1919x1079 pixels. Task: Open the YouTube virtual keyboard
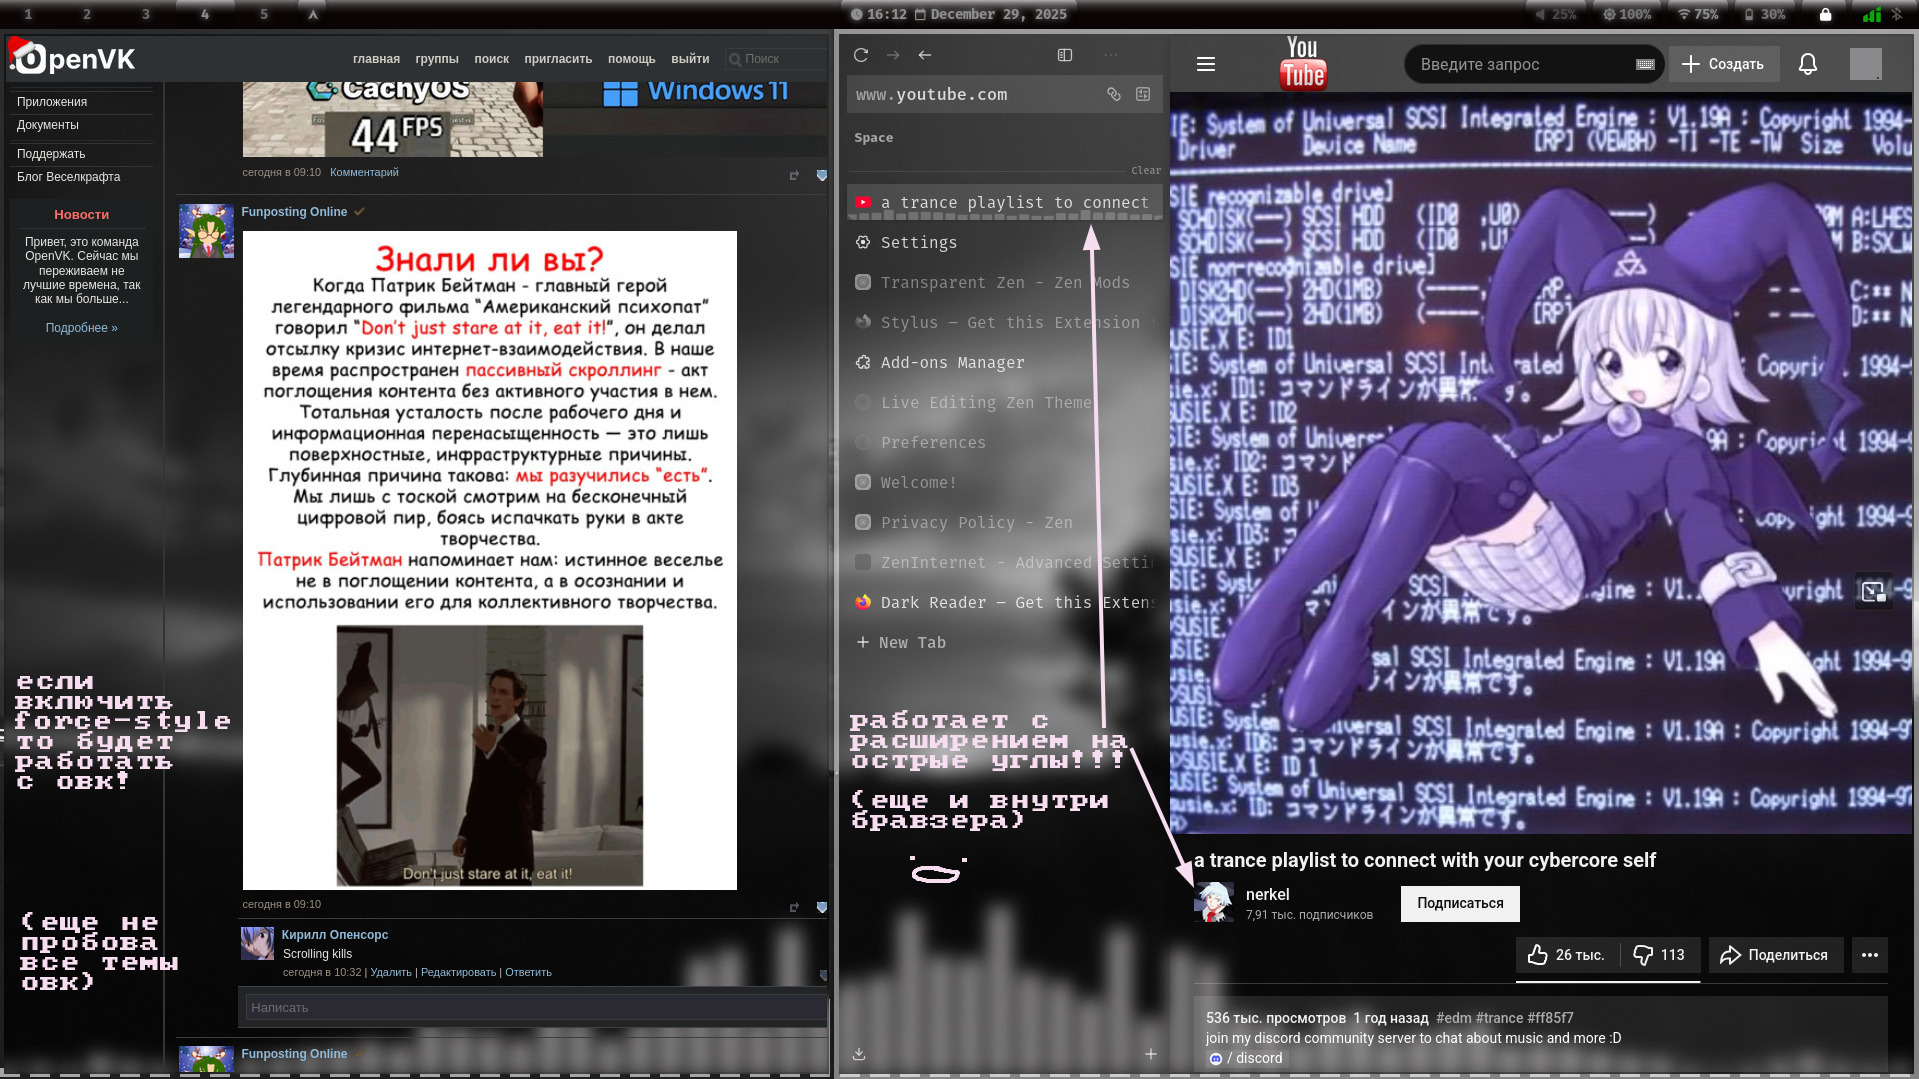click(1645, 64)
